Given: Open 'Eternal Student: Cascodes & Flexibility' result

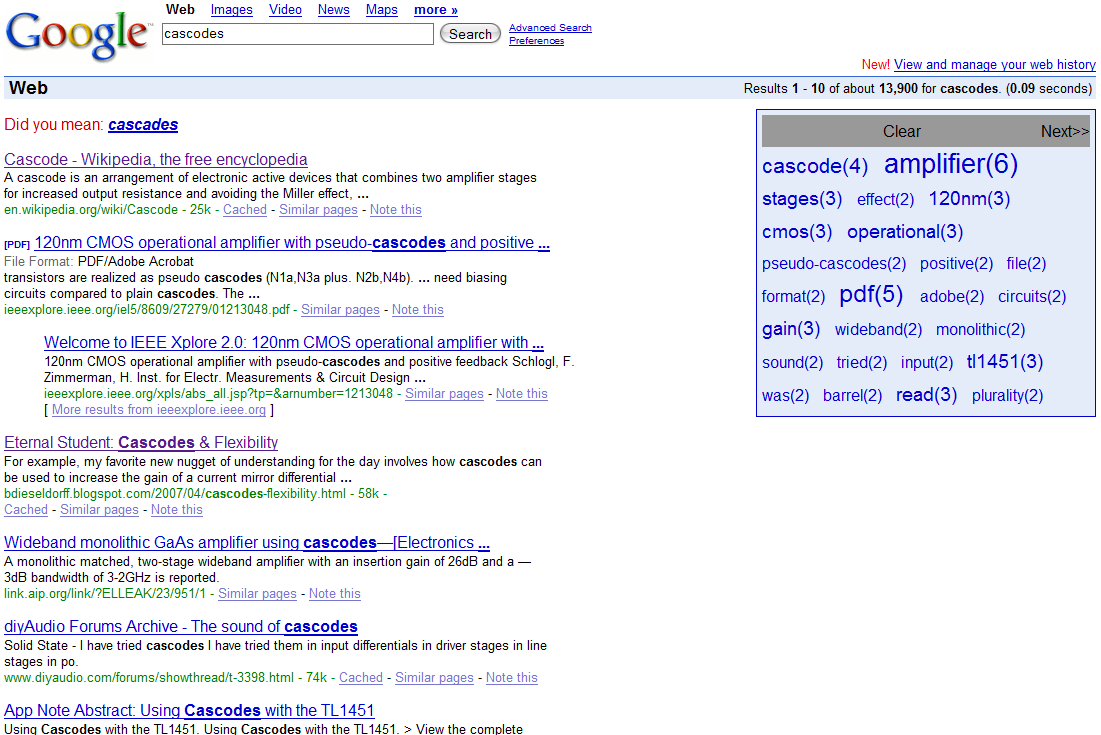Looking at the screenshot, I should tap(141, 442).
